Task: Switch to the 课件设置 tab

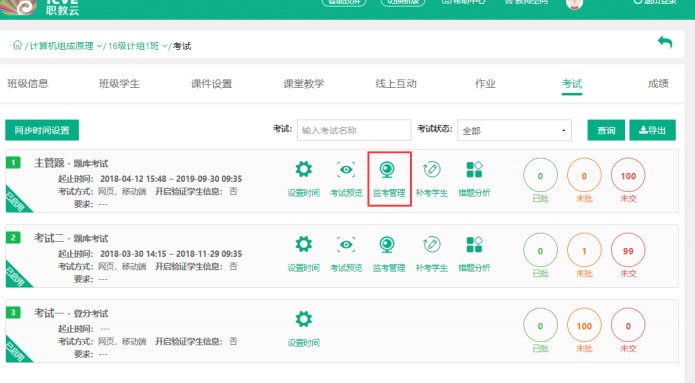Action: coord(211,83)
